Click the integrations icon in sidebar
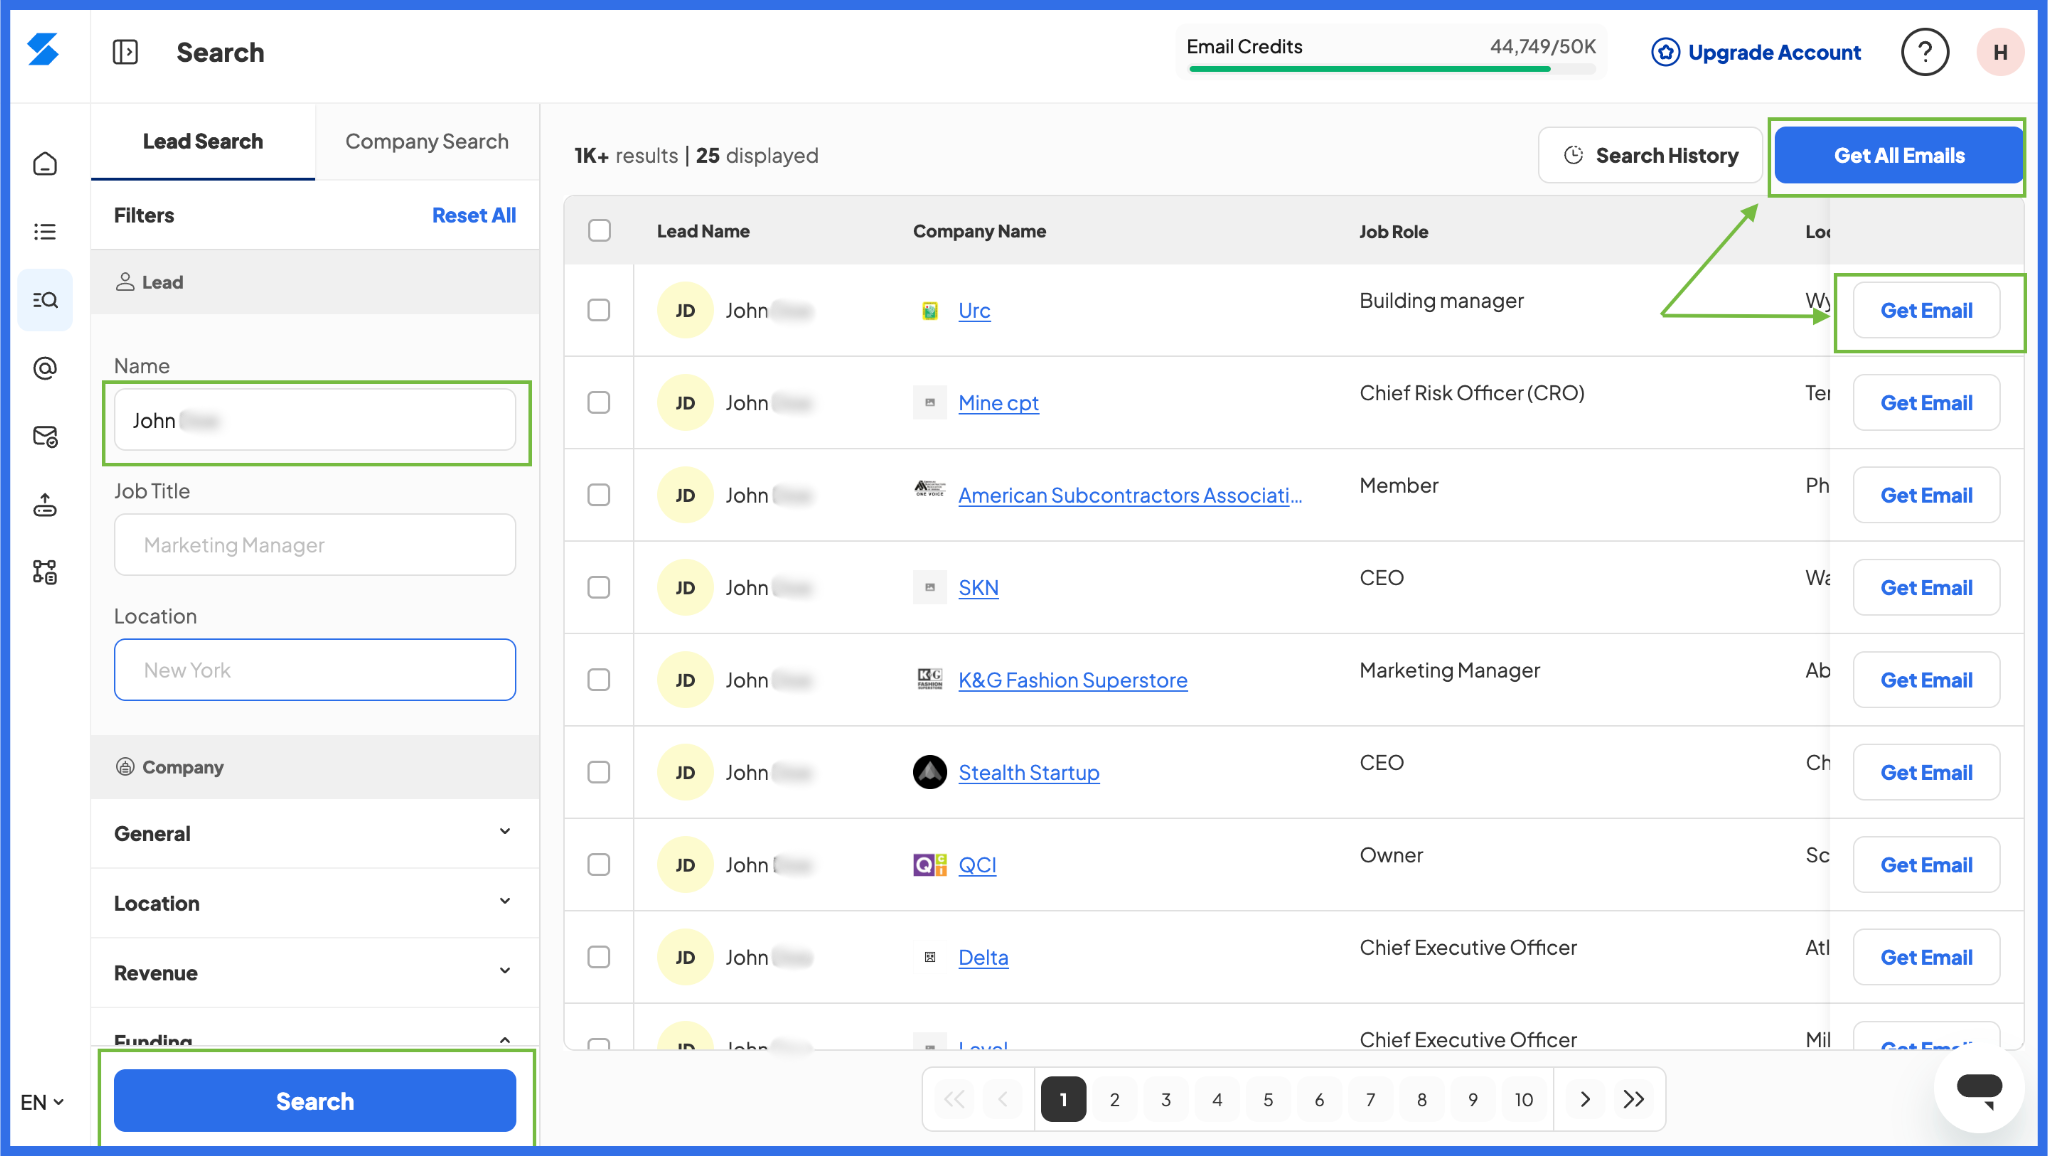This screenshot has width=2048, height=1156. pos(45,572)
